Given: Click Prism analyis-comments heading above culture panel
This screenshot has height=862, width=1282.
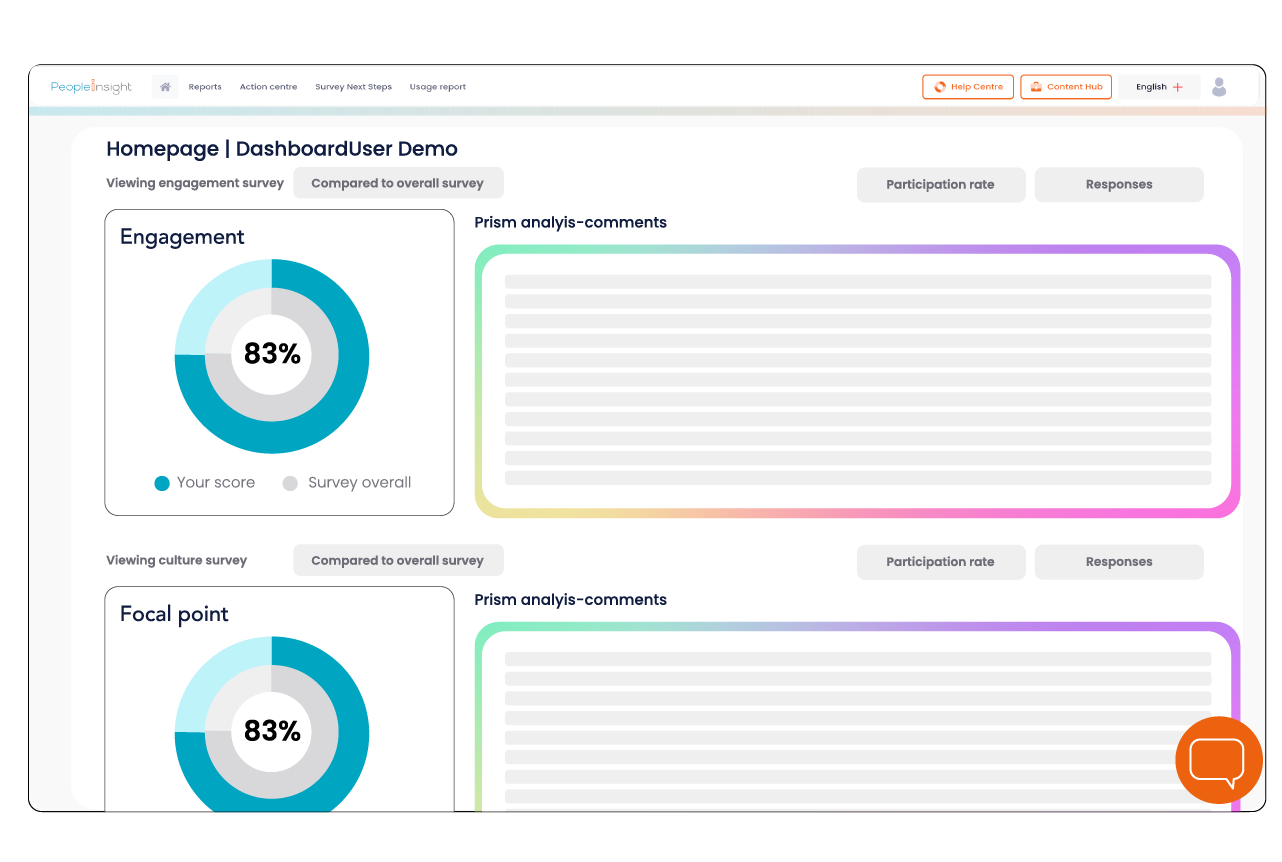Looking at the screenshot, I should [x=570, y=599].
